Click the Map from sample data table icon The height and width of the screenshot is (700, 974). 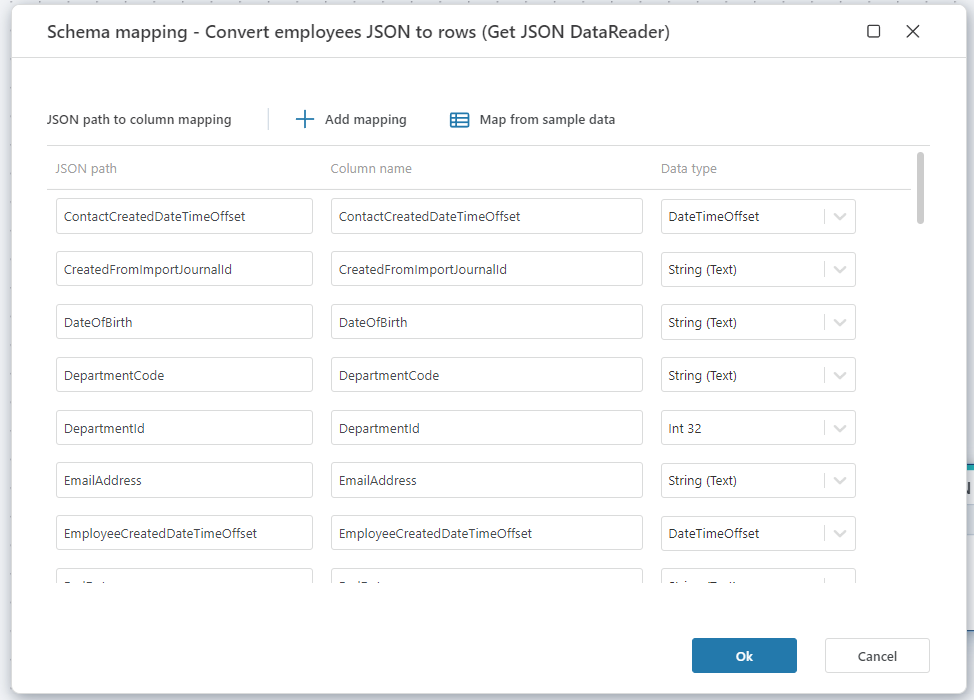coord(459,120)
